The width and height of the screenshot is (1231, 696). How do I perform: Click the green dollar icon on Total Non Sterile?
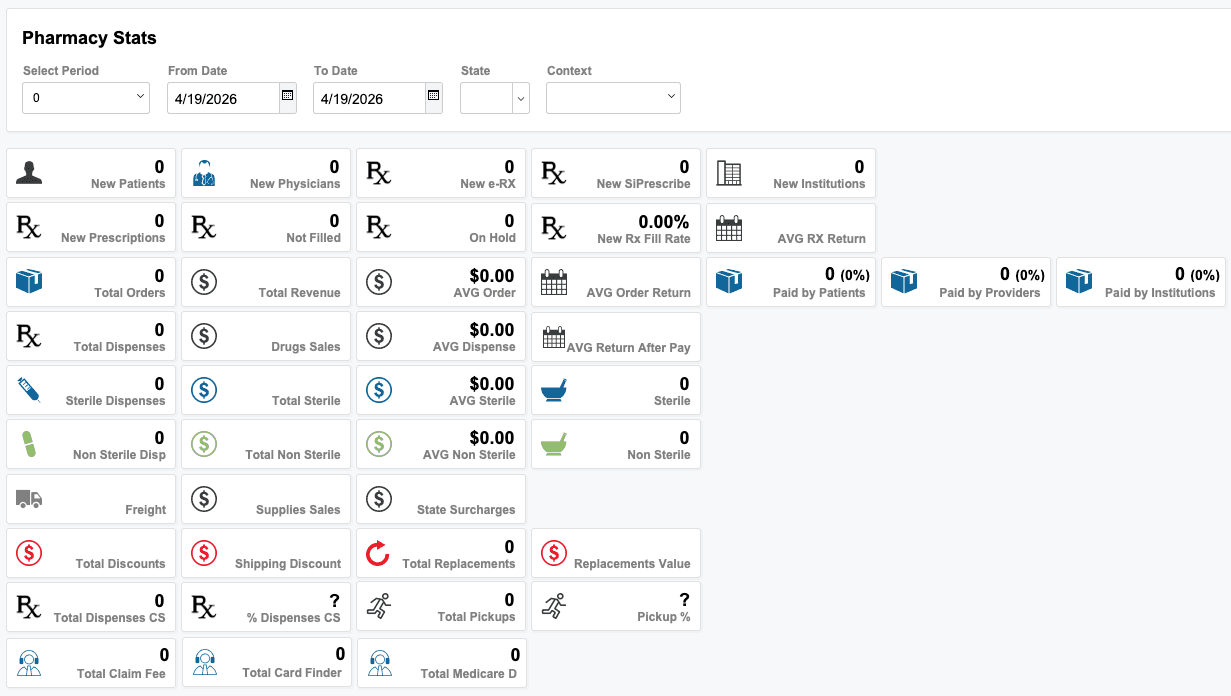point(204,444)
